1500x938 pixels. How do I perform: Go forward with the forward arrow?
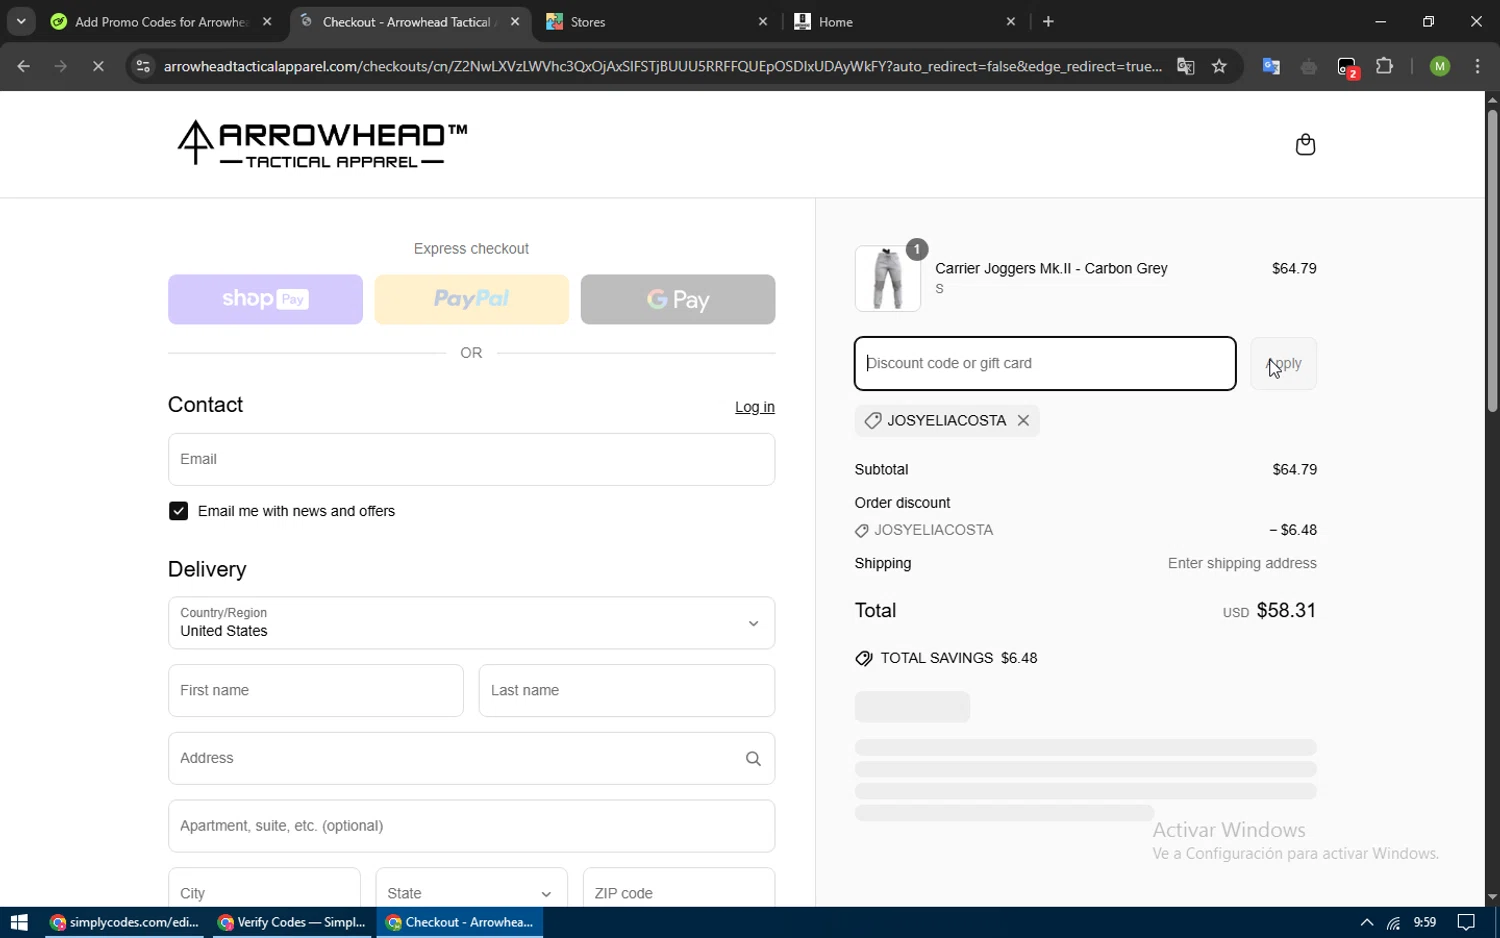click(x=61, y=67)
